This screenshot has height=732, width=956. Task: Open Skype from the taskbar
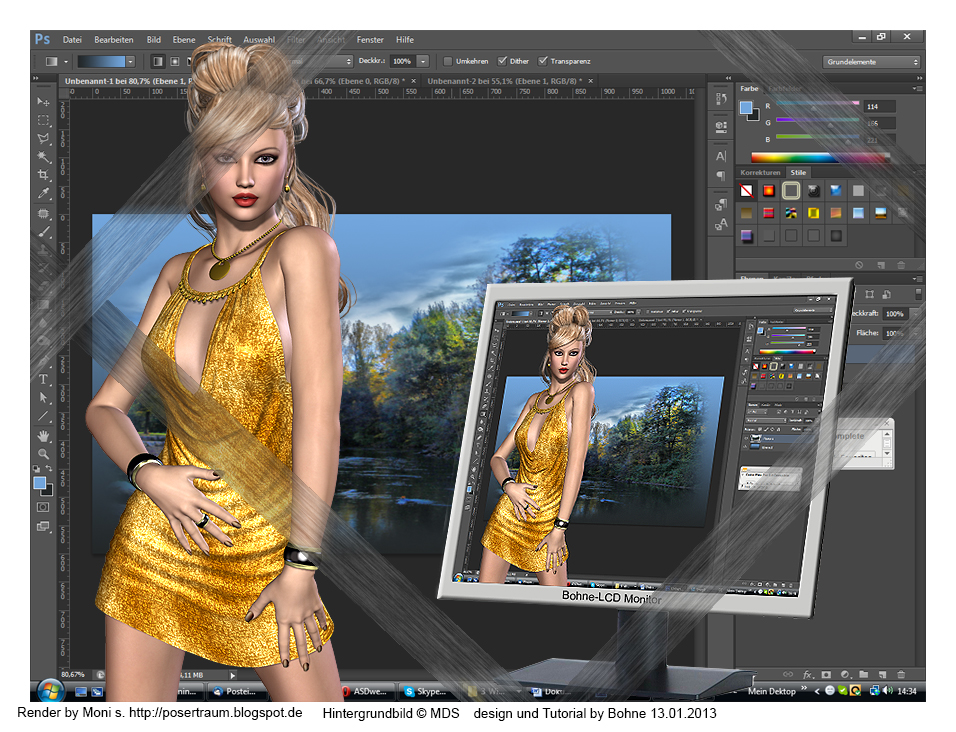pos(425,691)
